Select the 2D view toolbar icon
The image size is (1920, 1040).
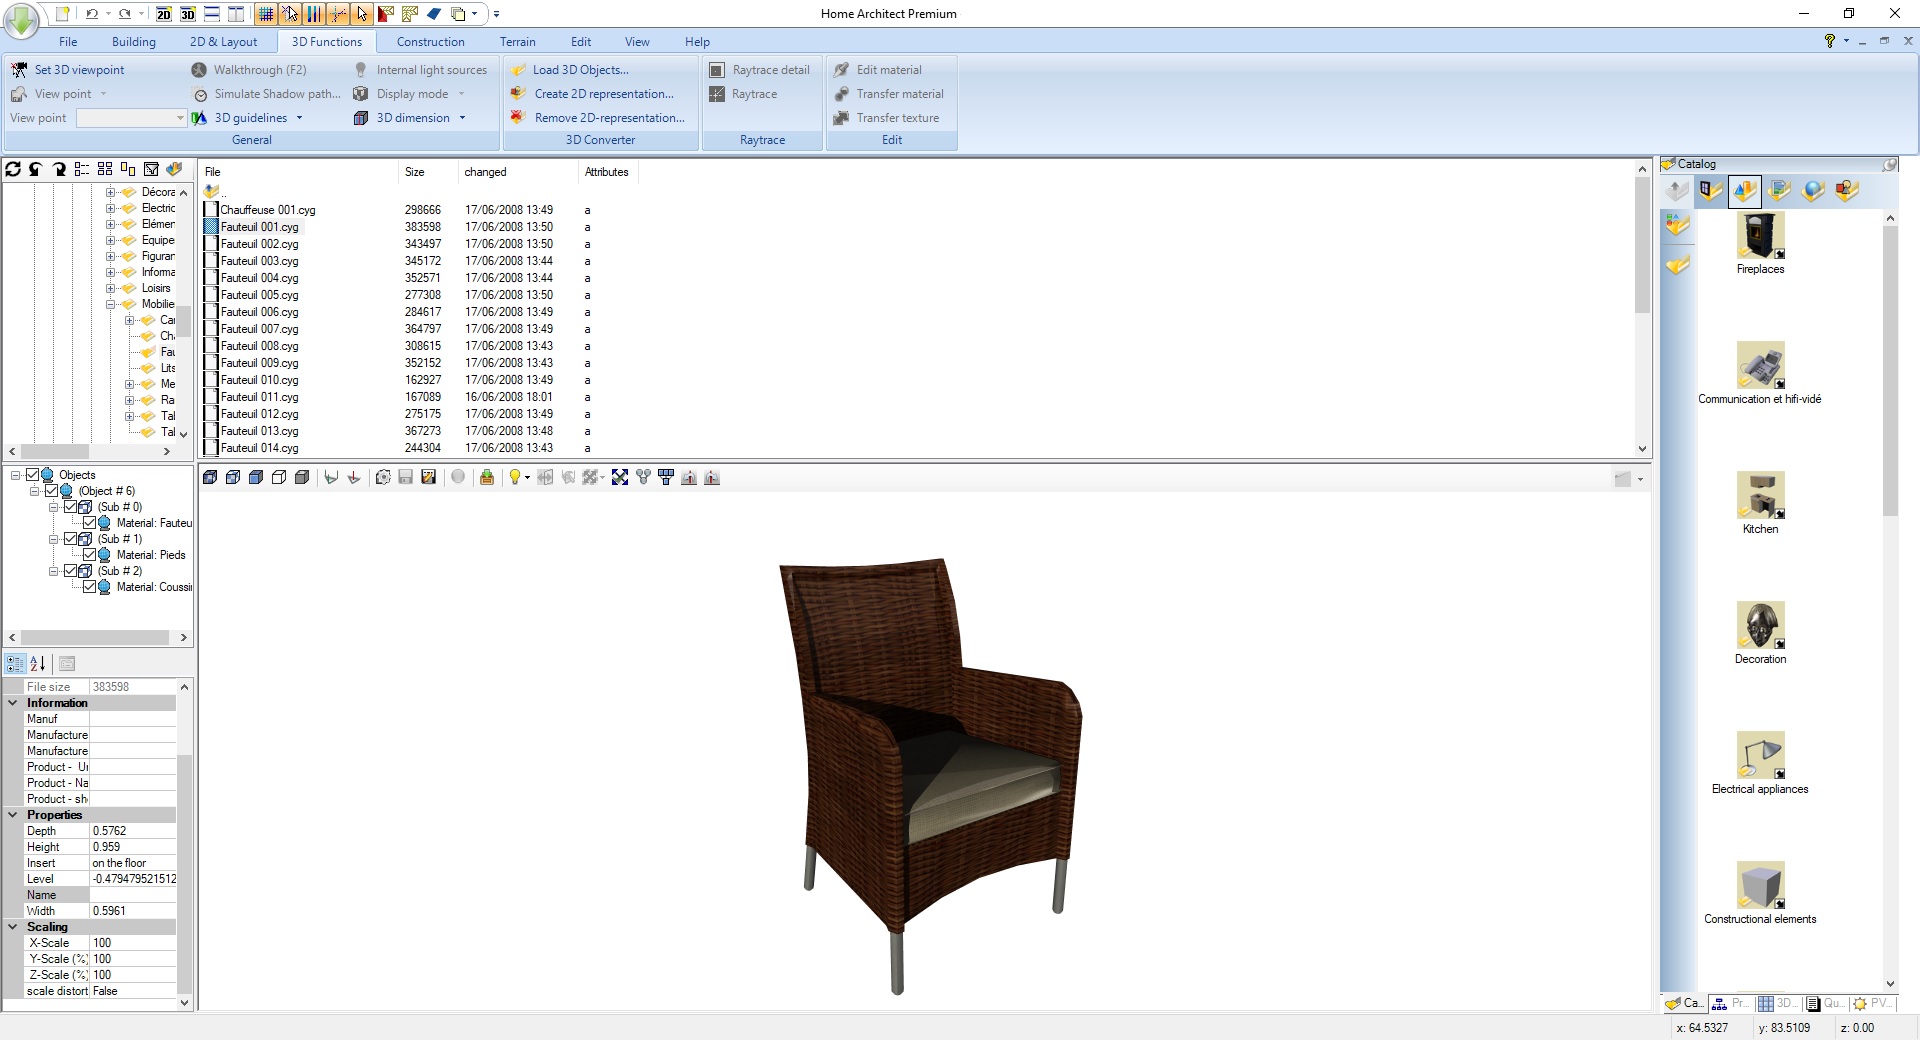click(163, 15)
